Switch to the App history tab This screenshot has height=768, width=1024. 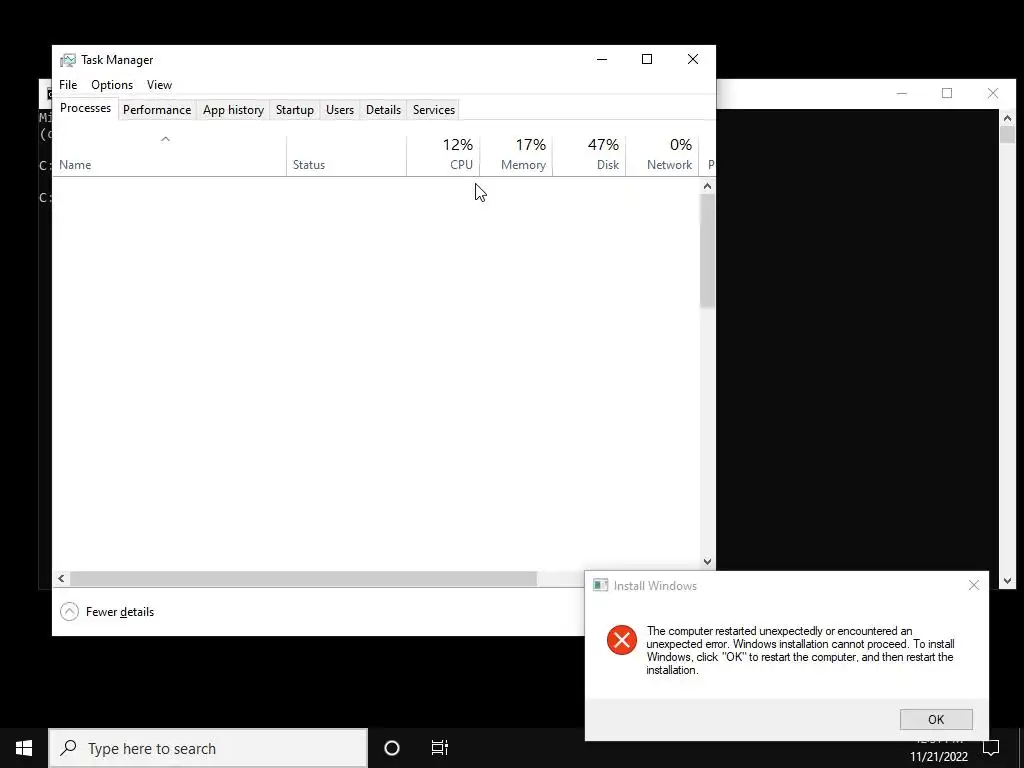233,110
